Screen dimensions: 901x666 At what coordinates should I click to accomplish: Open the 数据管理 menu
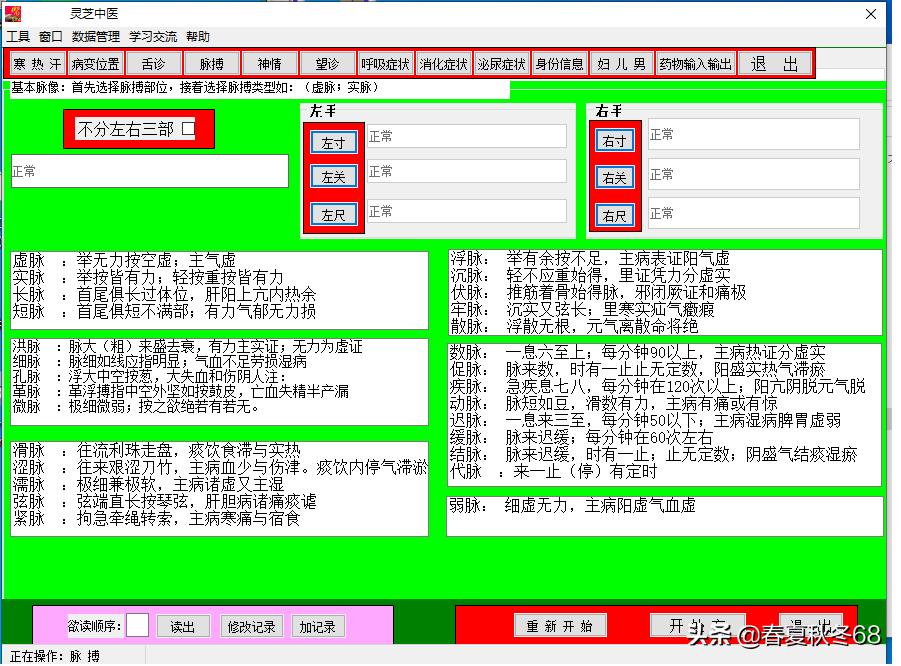tap(96, 36)
